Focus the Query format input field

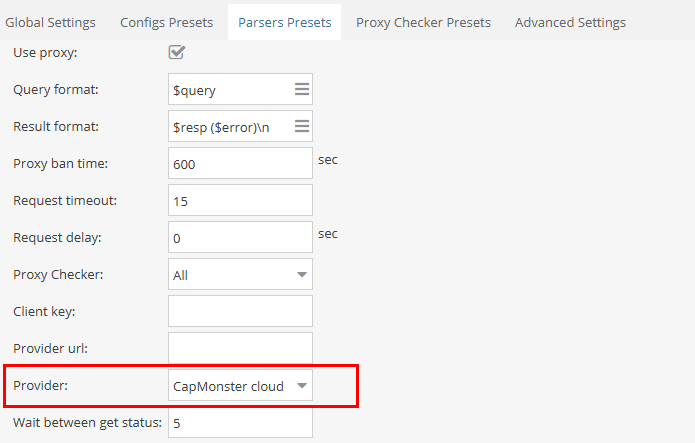point(230,90)
